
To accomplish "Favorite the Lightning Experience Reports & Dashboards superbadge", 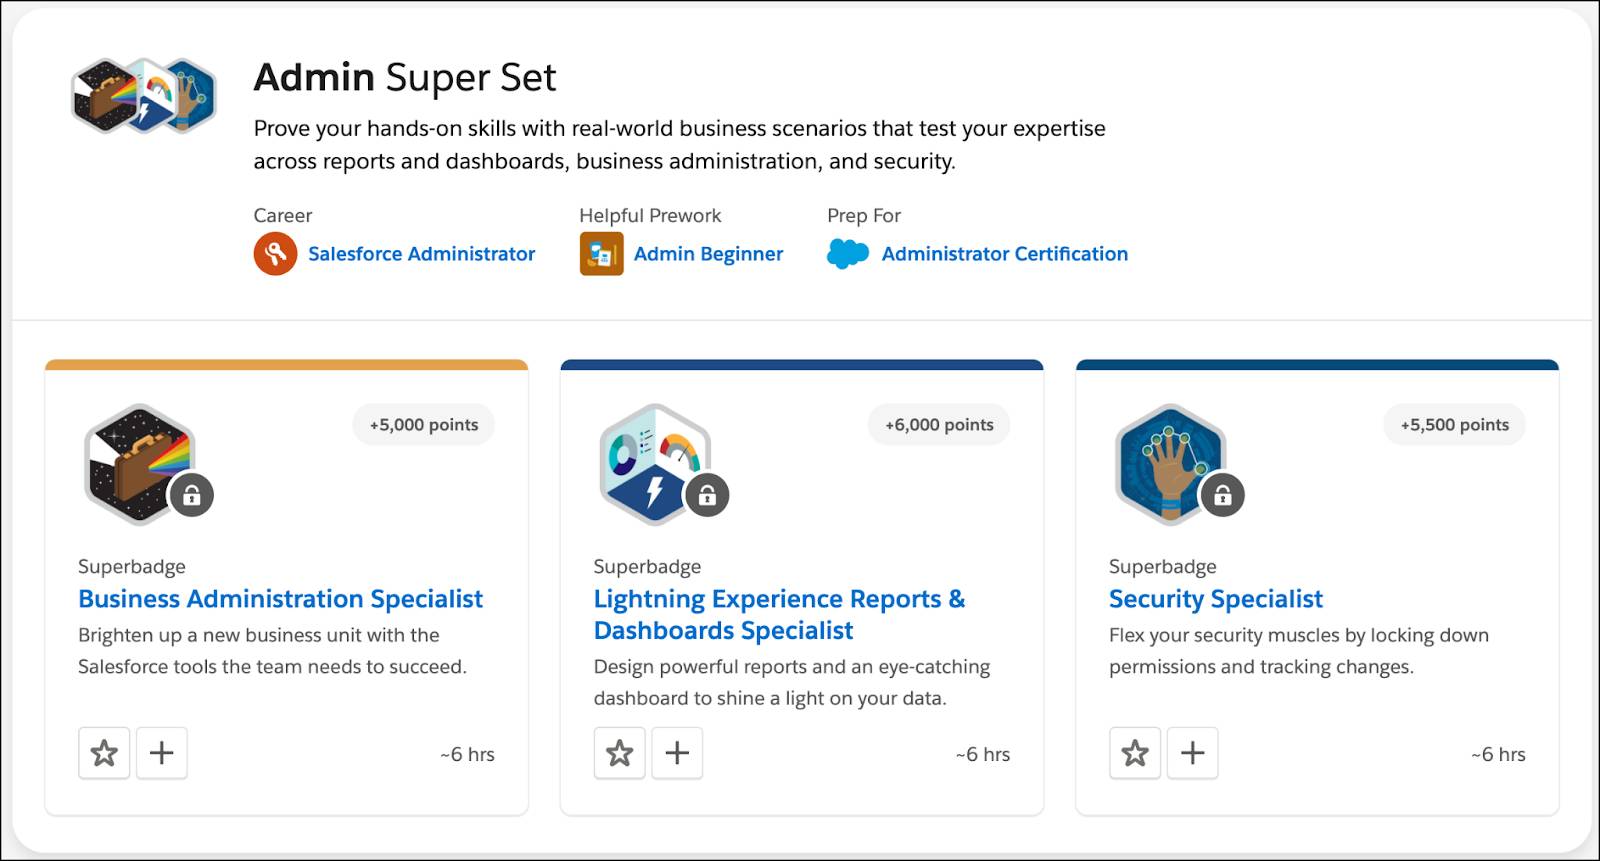I will click(620, 753).
